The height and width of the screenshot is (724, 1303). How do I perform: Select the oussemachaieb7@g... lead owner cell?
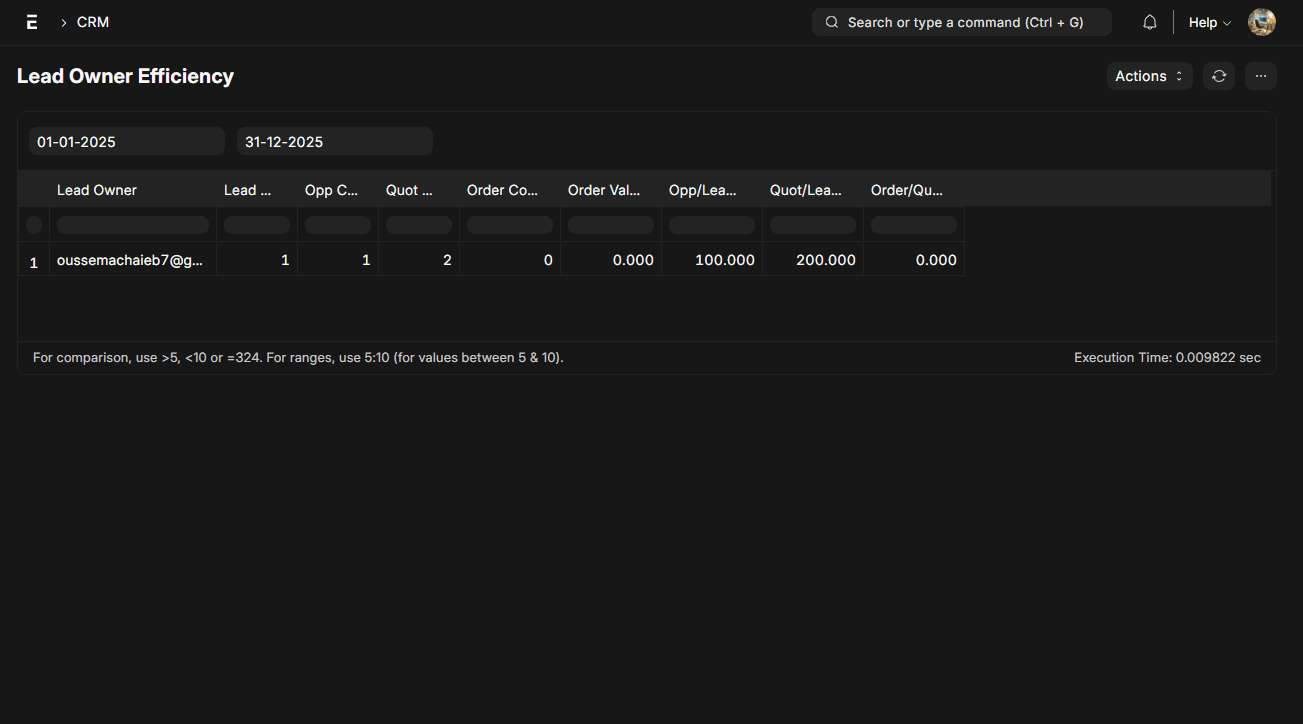[x=133, y=260]
